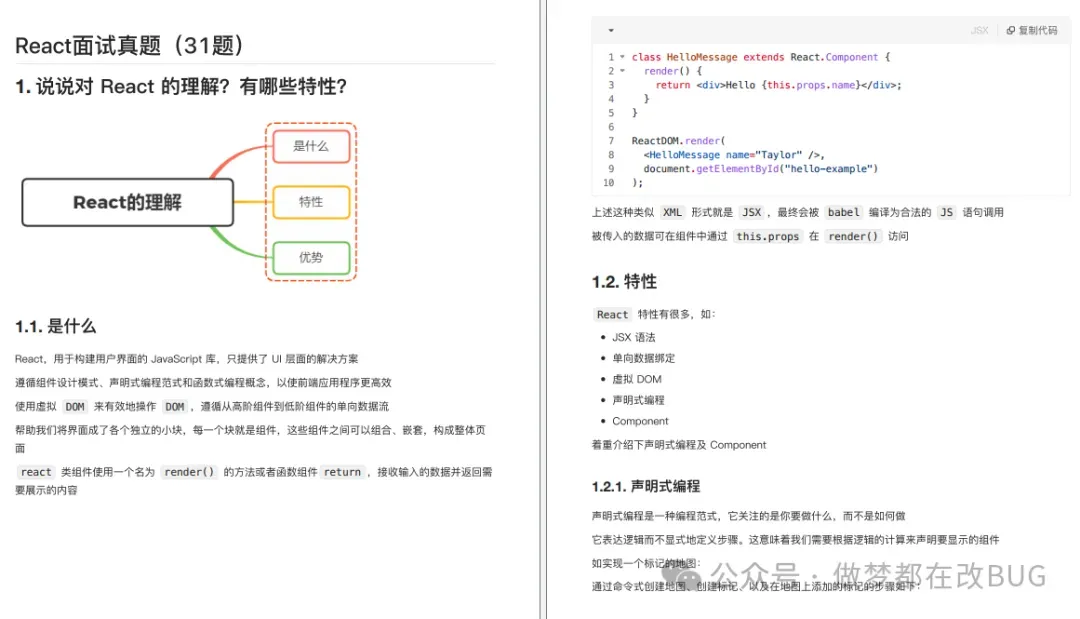The height and width of the screenshot is (619, 1080).
Task: Click the inline code tag react
Action: [36, 472]
